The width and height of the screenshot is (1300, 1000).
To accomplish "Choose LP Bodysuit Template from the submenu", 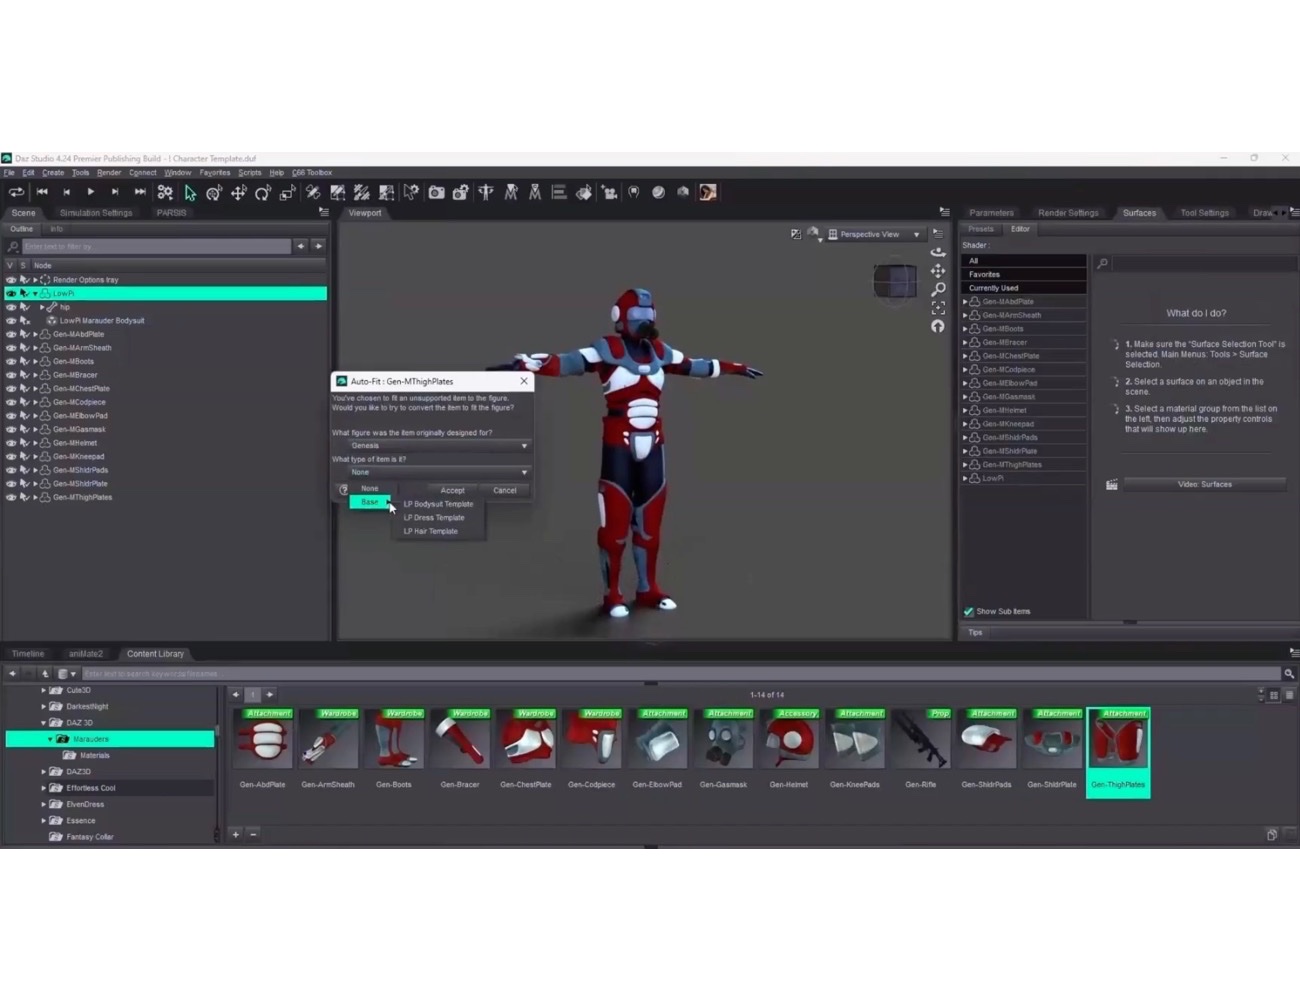I will point(438,504).
